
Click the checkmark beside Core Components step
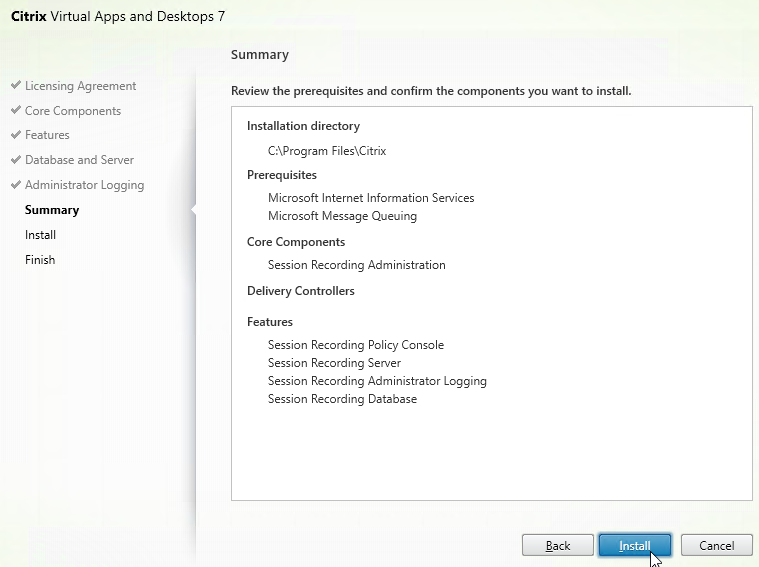(x=15, y=109)
